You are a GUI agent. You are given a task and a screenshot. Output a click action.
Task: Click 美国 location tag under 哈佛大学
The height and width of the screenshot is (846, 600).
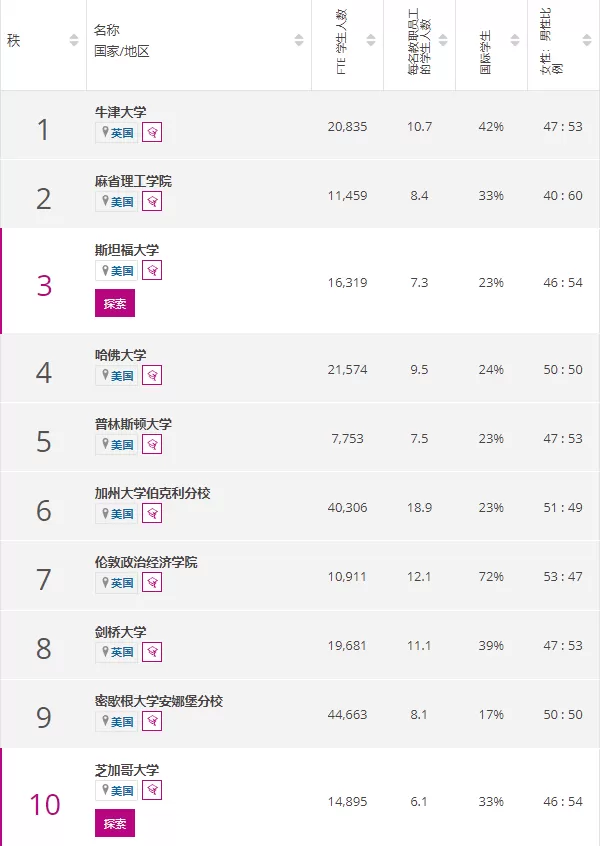117,375
